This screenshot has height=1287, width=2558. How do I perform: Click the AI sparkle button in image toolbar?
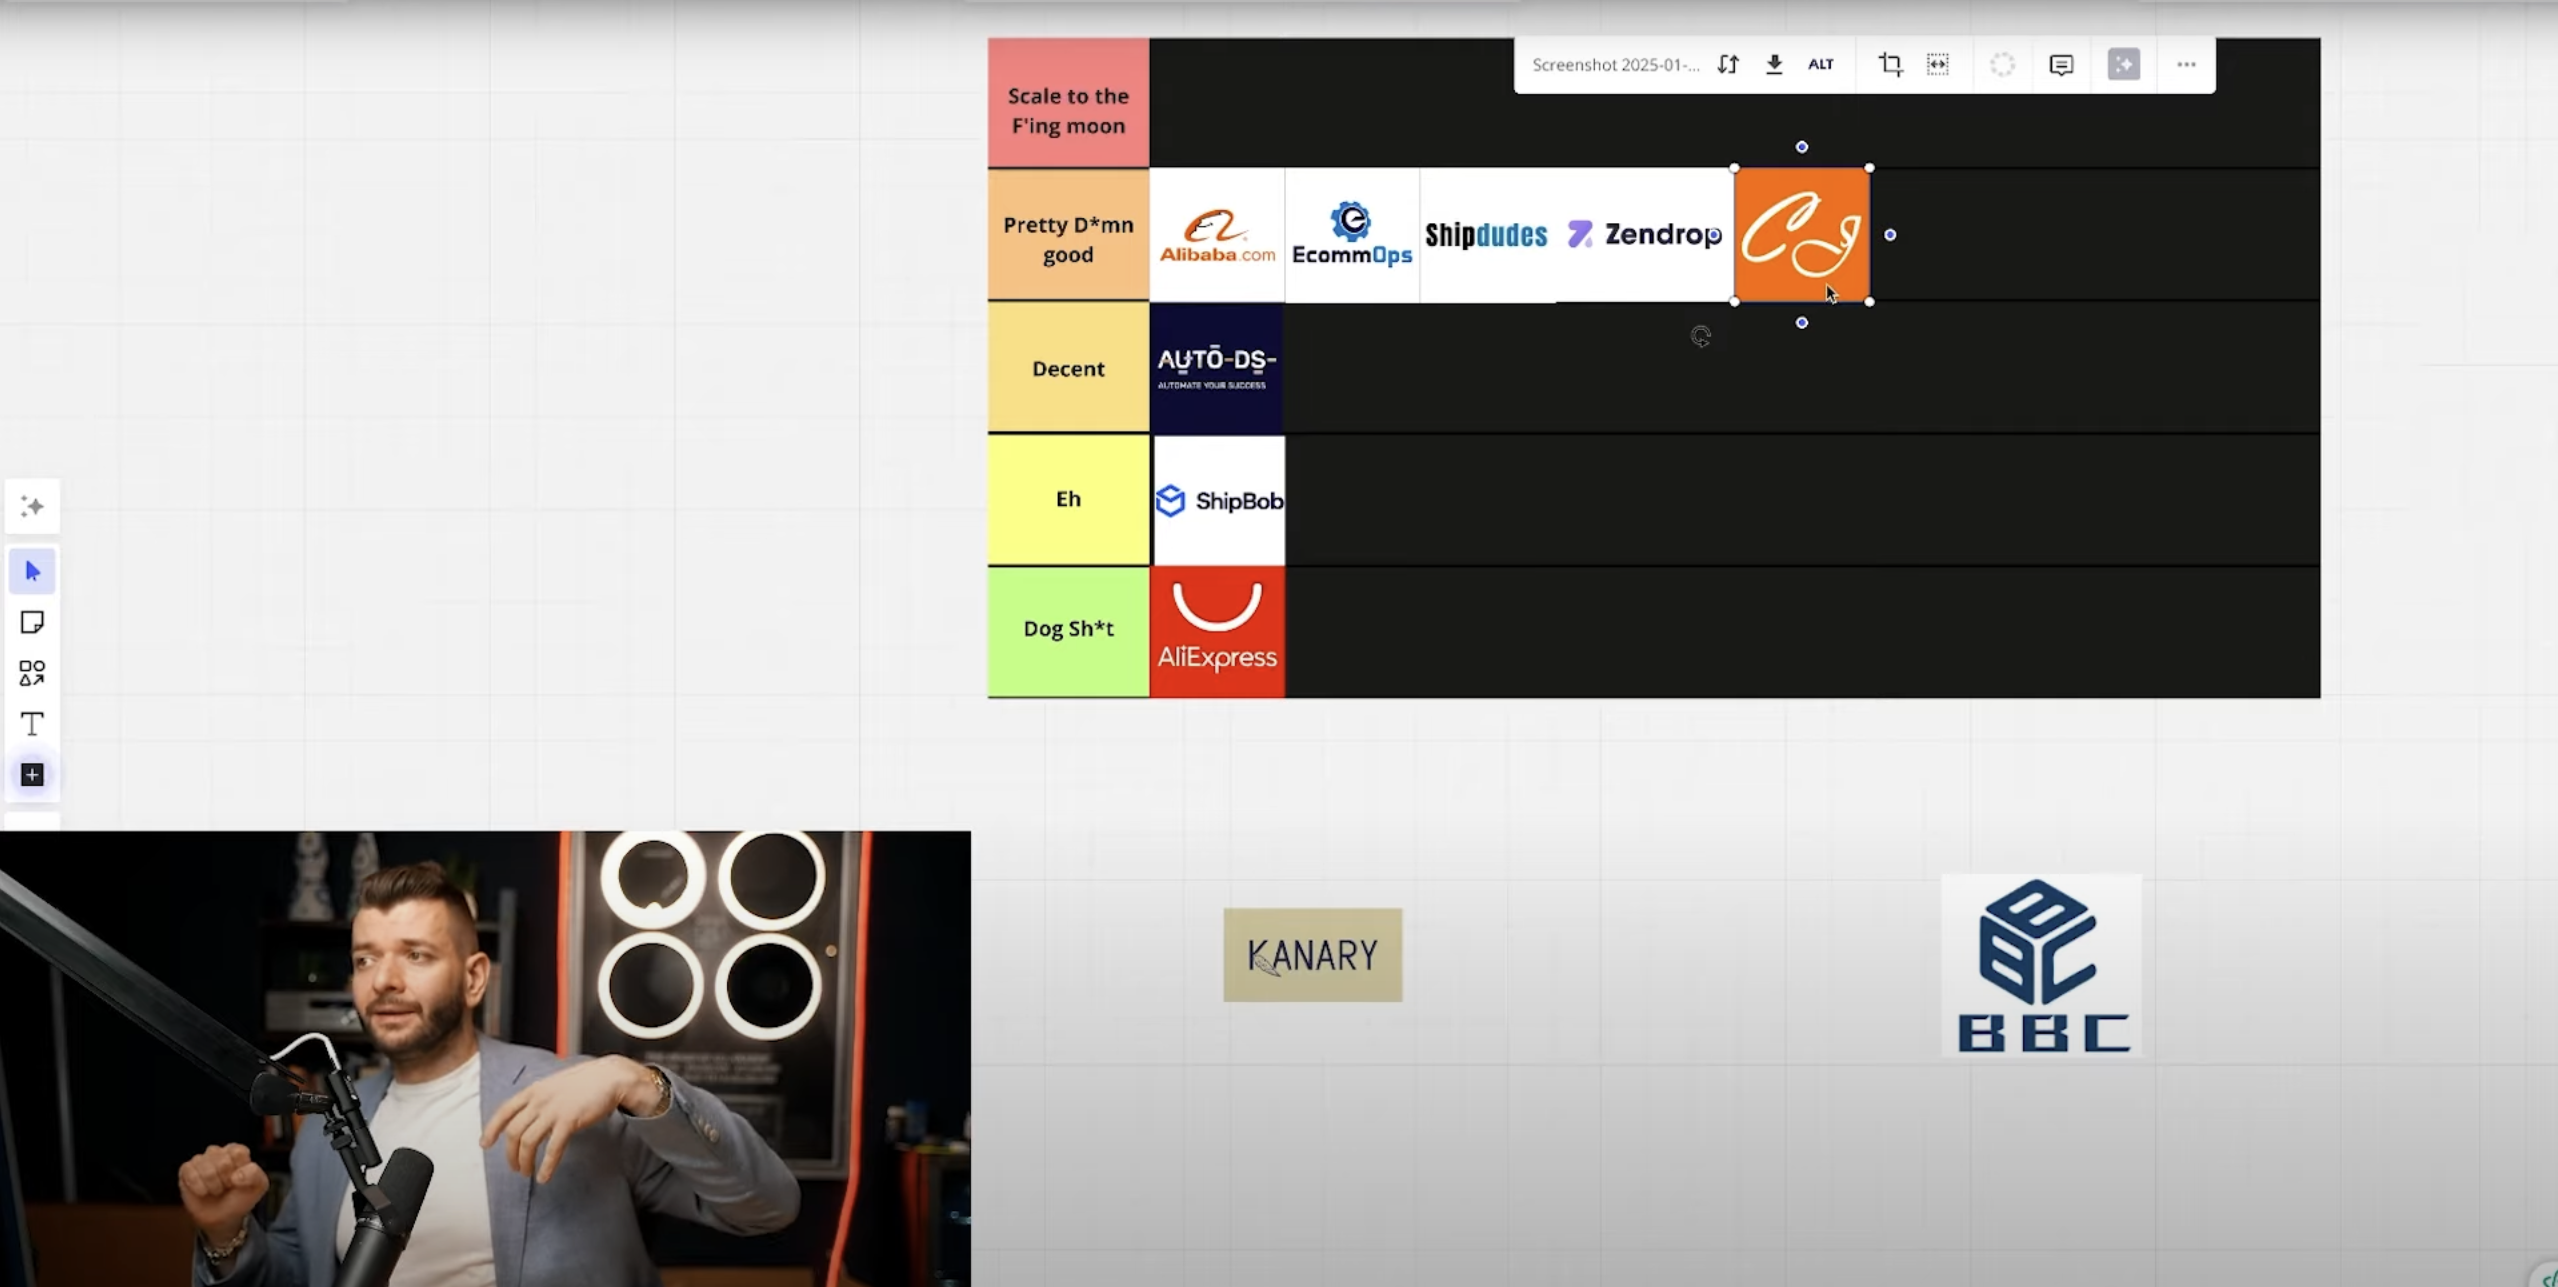[2124, 65]
